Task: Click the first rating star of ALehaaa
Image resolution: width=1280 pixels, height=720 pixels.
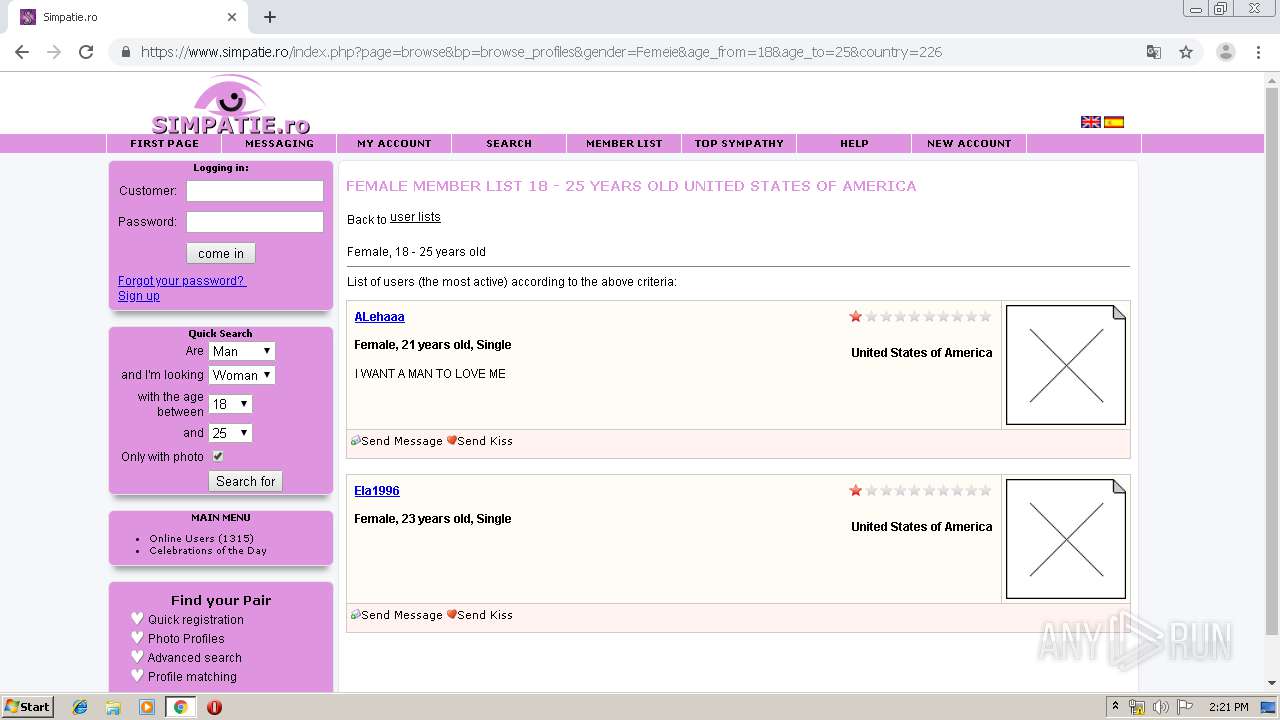Action: 856,317
